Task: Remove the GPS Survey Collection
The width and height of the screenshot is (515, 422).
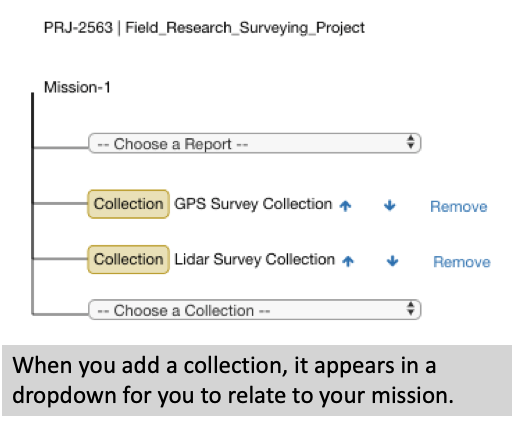Action: (x=459, y=207)
